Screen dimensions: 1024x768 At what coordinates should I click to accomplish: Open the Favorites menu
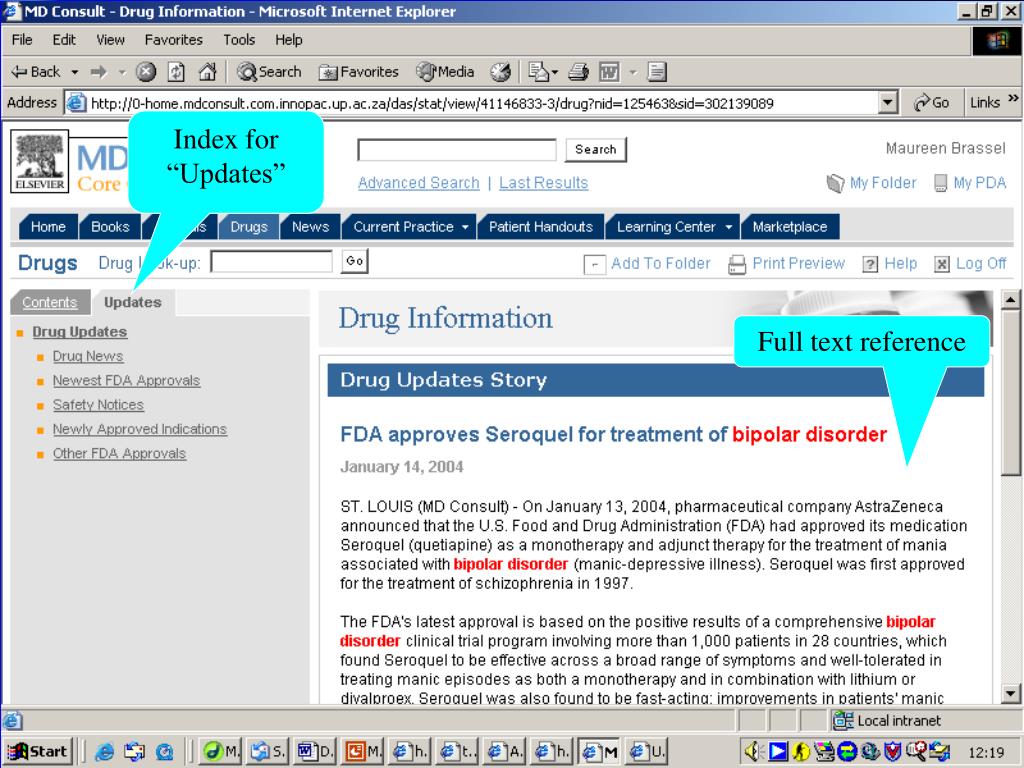pyautogui.click(x=174, y=40)
